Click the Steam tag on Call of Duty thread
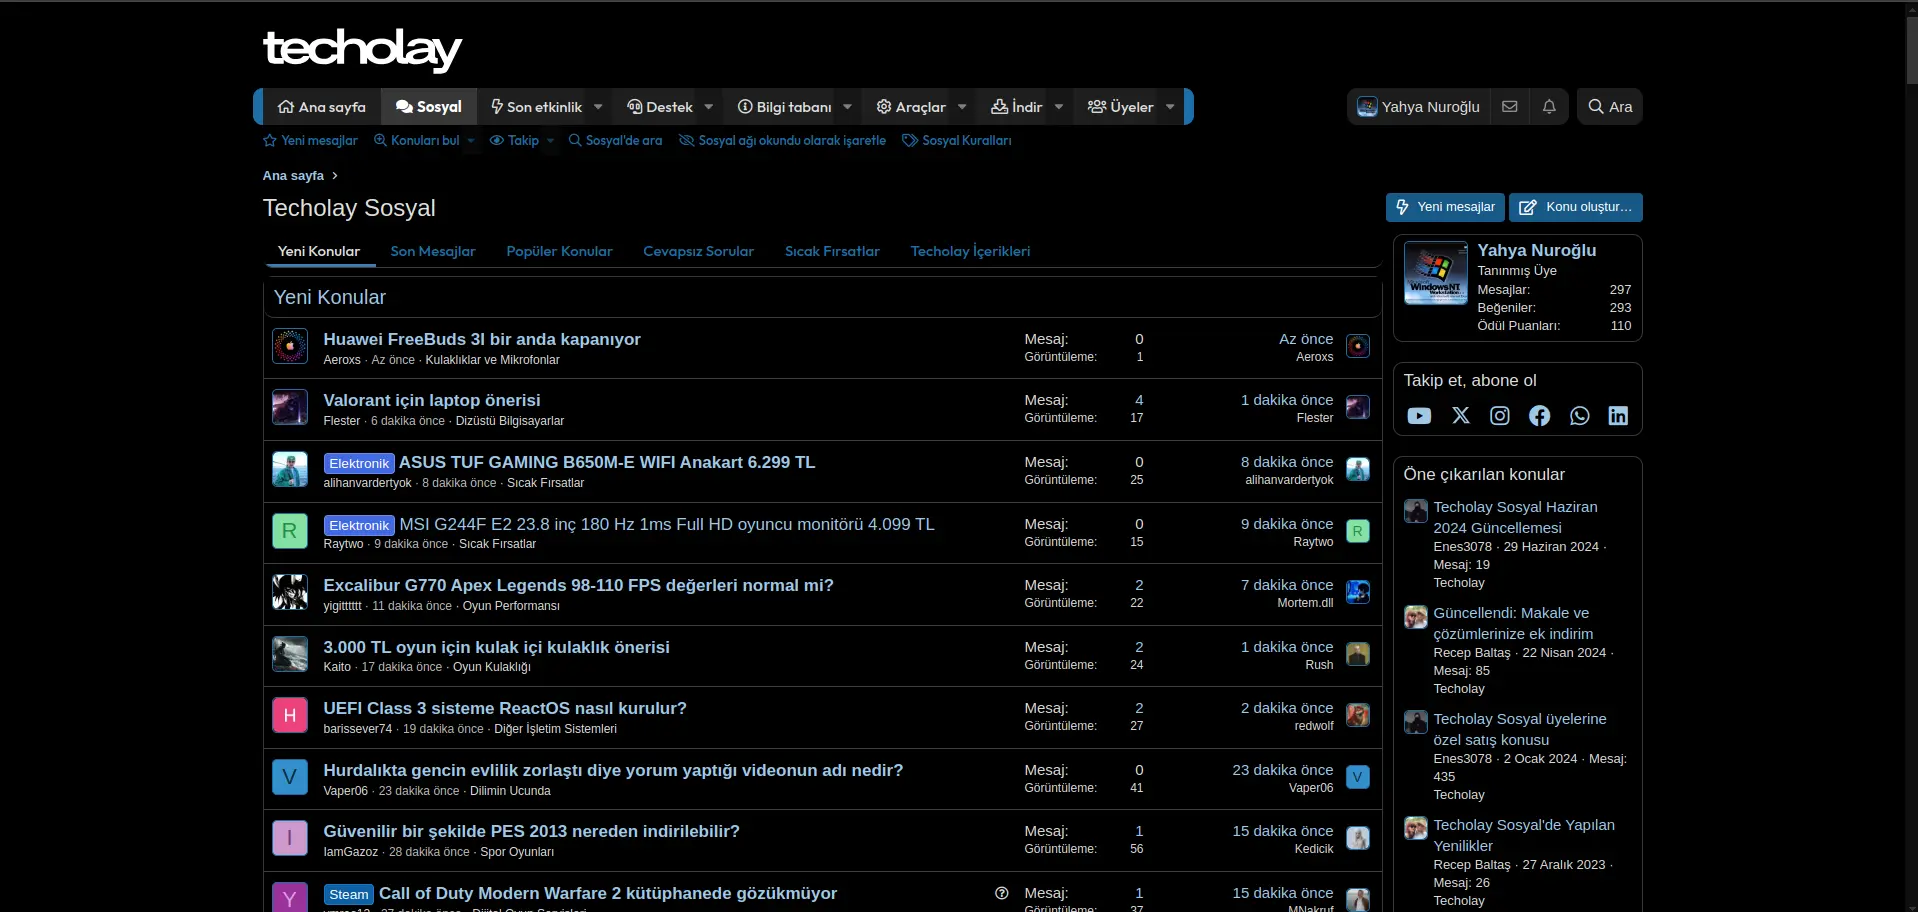This screenshot has height=912, width=1918. 349,894
